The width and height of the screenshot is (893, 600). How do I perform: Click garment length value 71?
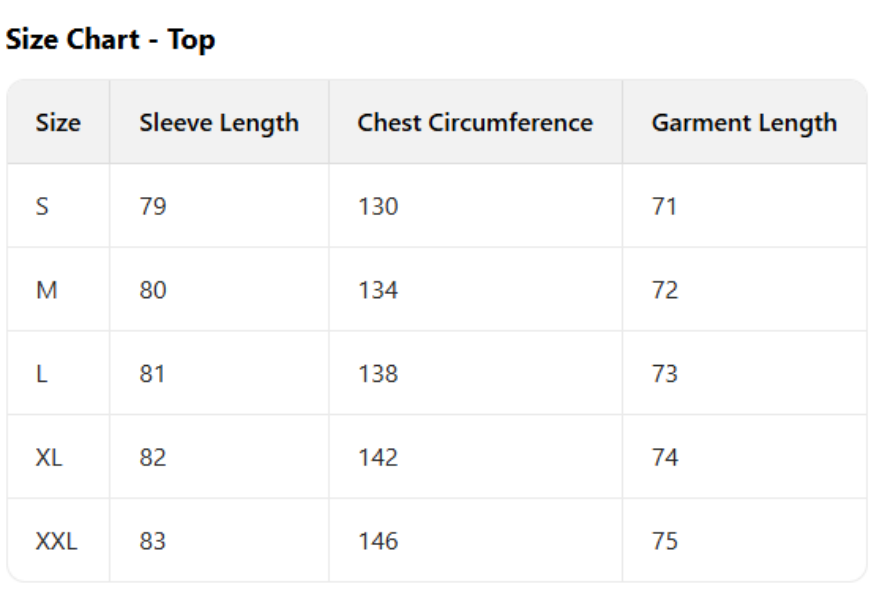click(x=664, y=207)
